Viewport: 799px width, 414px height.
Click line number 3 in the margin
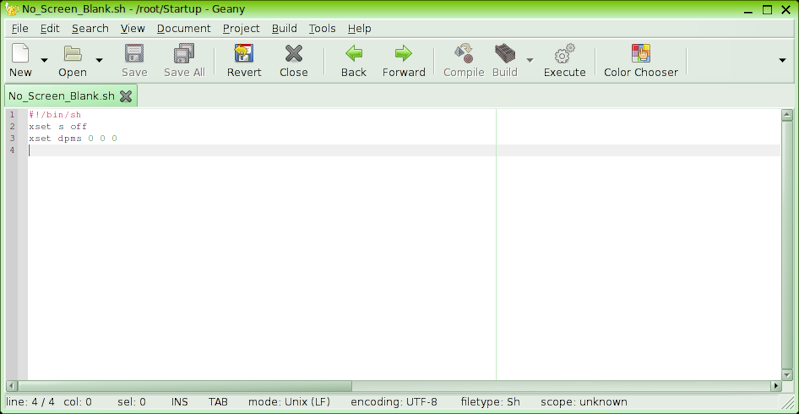(12, 138)
